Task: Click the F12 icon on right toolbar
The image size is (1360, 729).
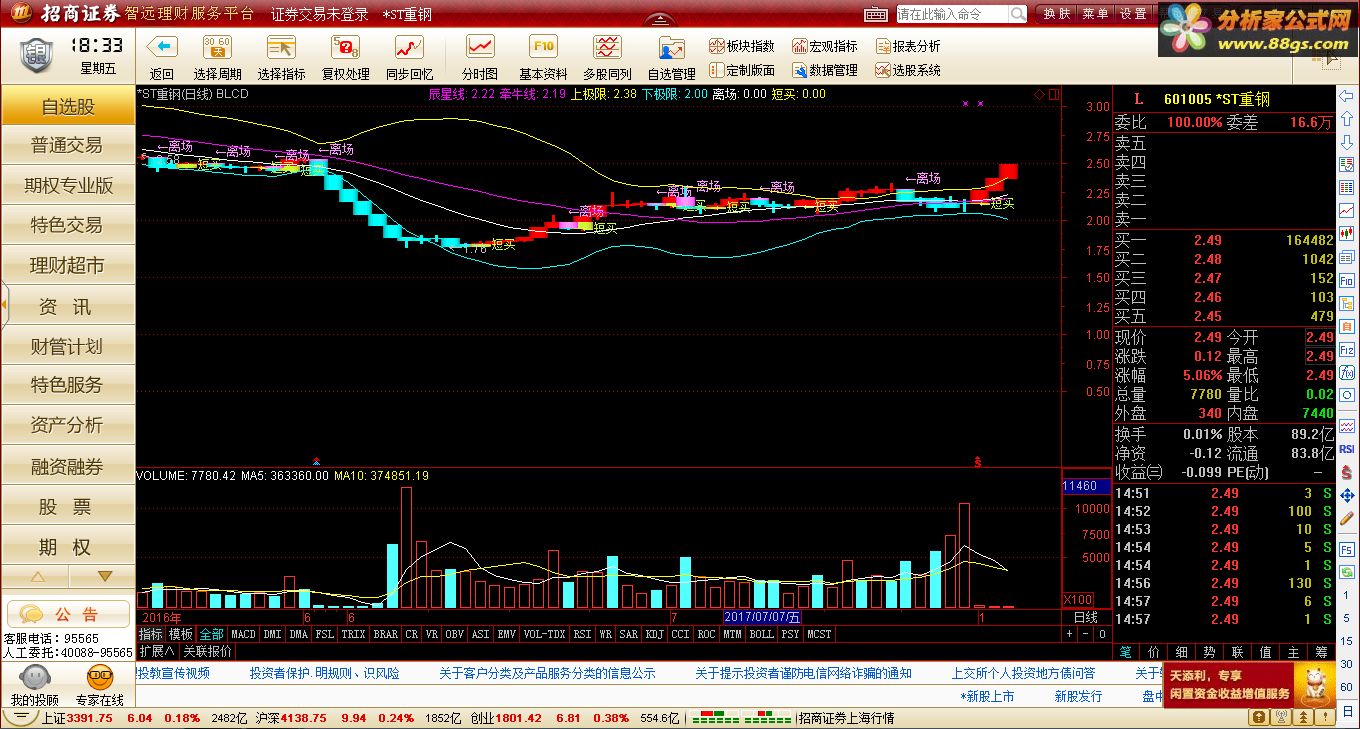Action: [x=1346, y=351]
